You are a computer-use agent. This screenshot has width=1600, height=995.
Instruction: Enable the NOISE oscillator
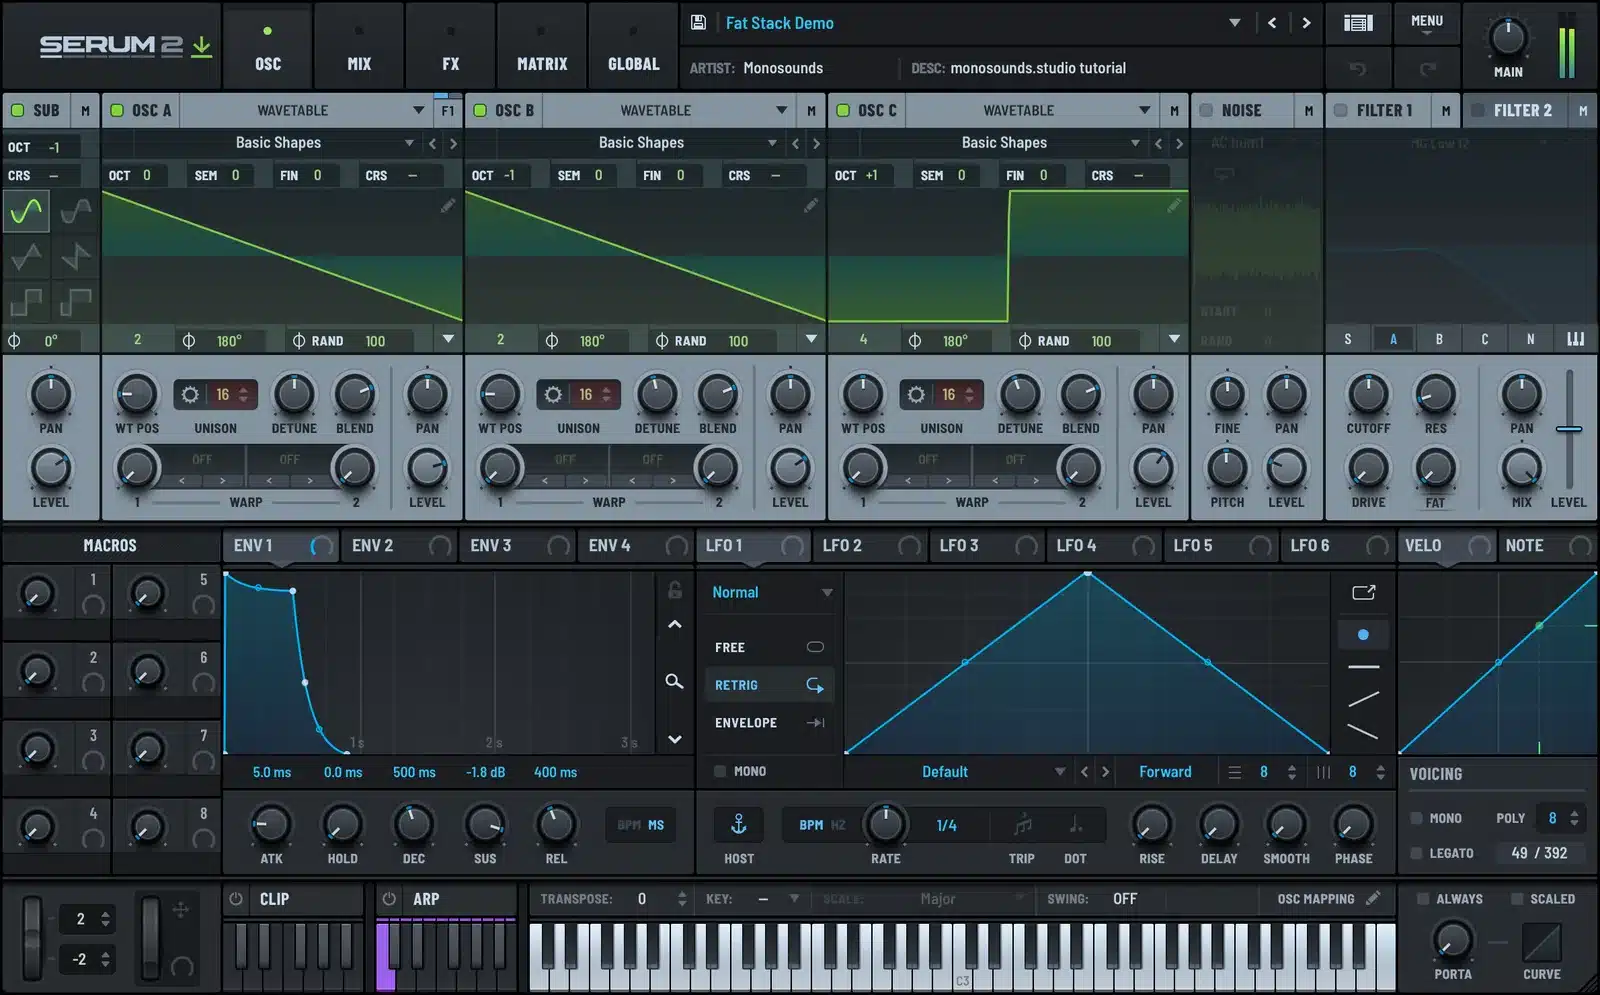point(1206,111)
